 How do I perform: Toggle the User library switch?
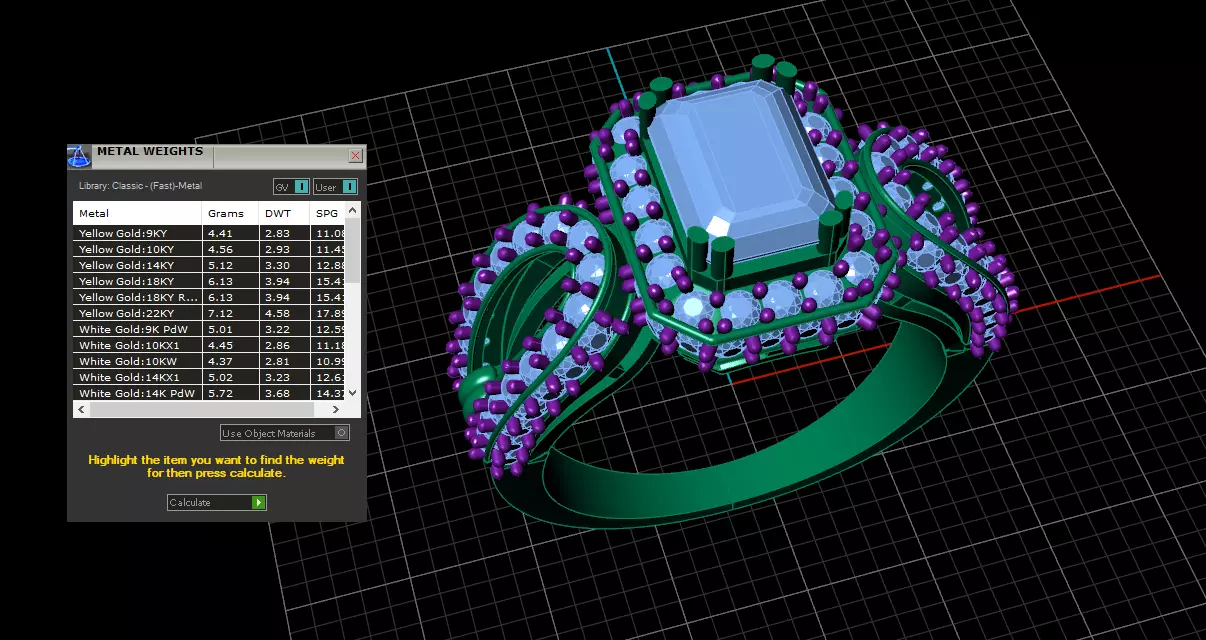[335, 186]
